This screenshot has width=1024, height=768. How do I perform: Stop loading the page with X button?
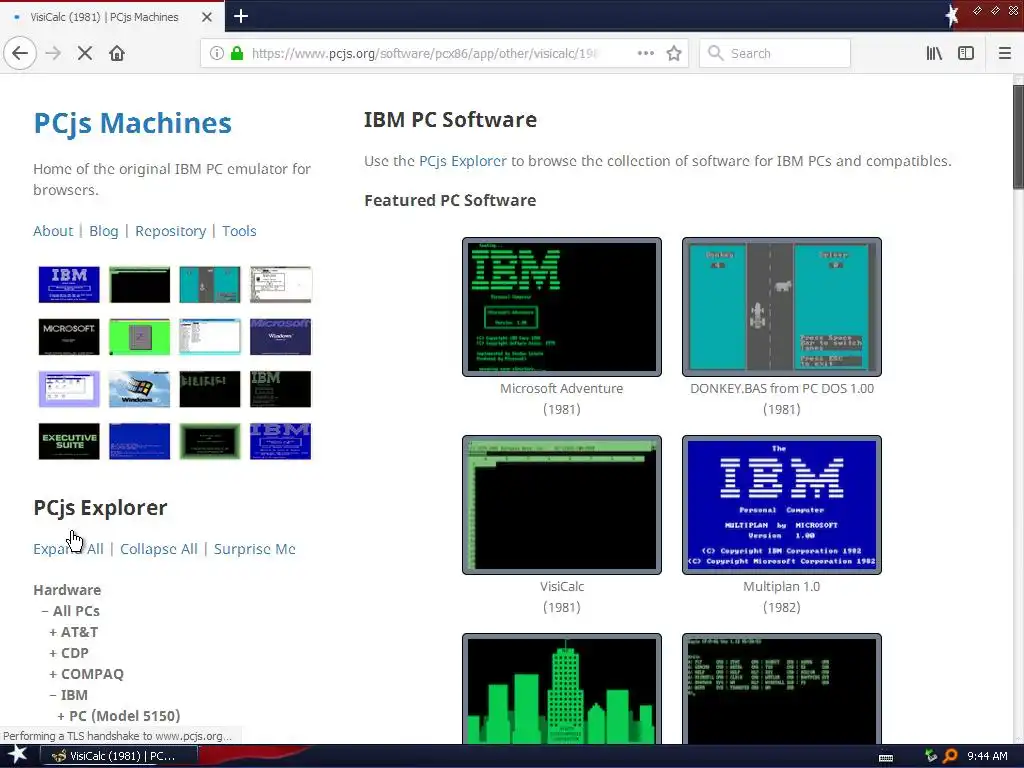pyautogui.click(x=85, y=54)
